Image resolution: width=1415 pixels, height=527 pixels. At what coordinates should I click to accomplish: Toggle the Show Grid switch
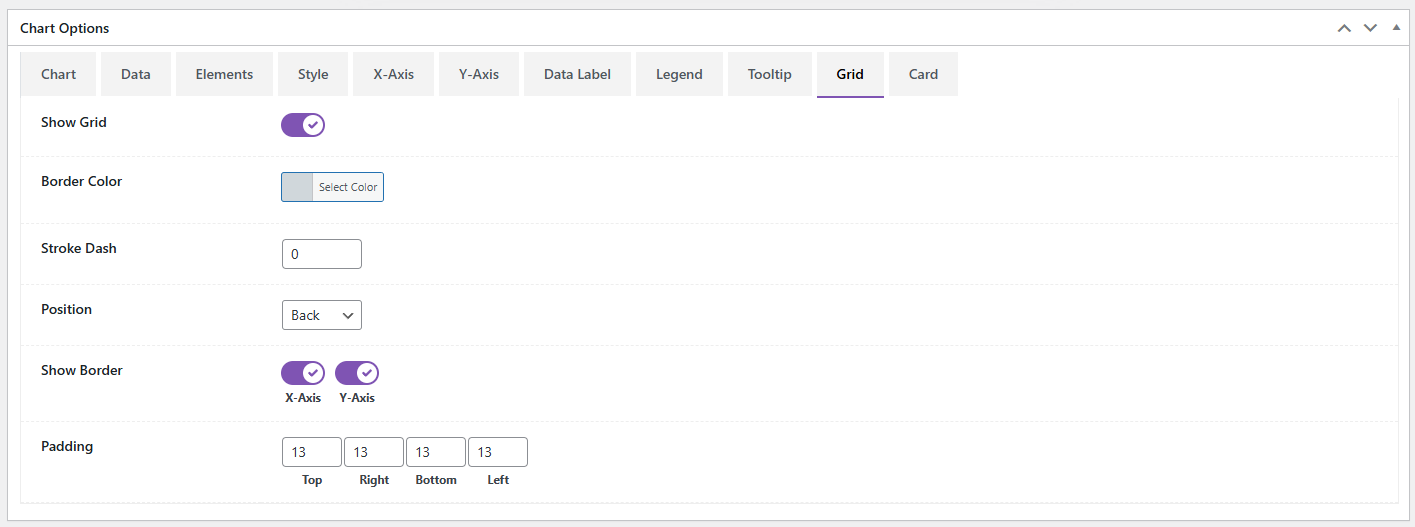coord(303,125)
